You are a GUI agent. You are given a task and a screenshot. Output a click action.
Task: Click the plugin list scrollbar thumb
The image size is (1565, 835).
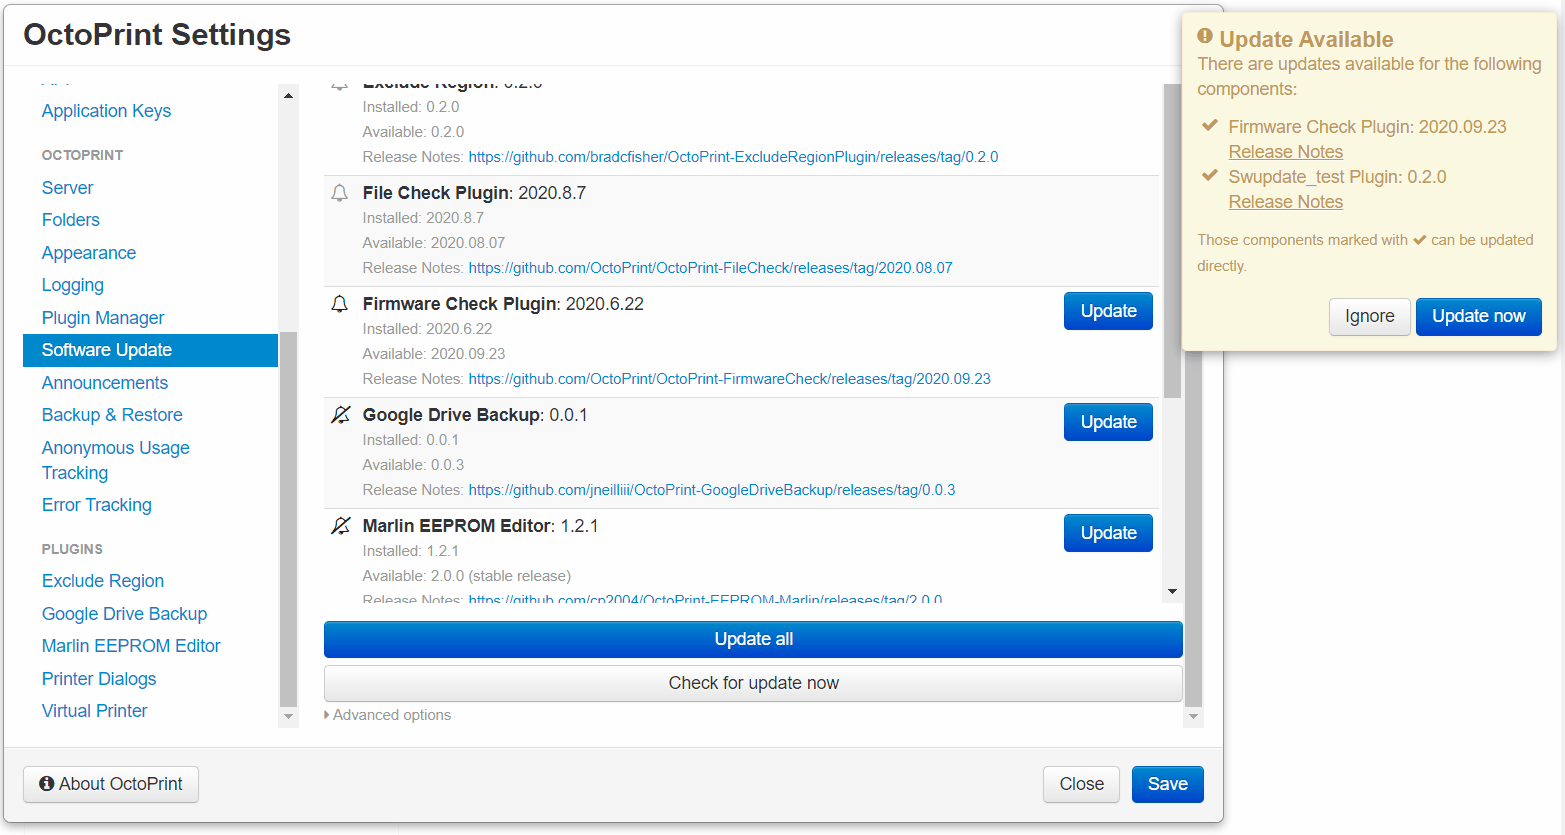pos(1173,240)
